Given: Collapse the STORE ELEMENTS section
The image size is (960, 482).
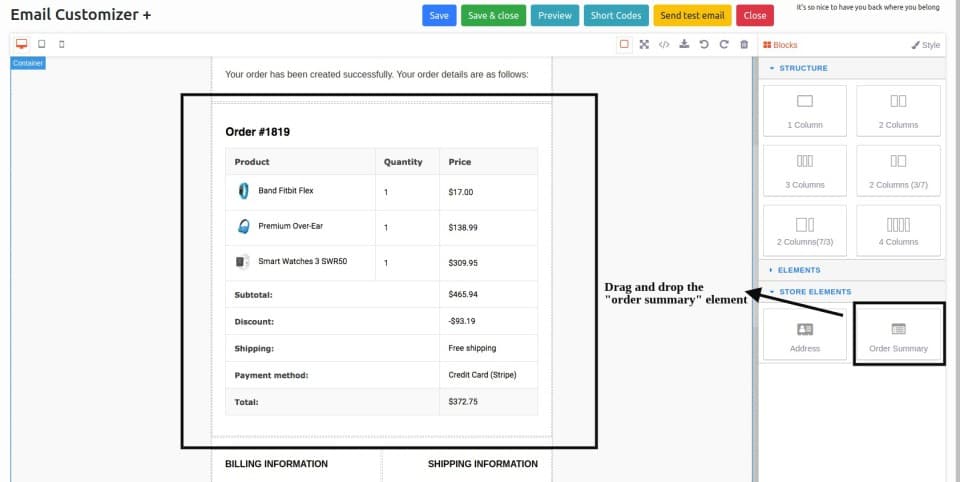Looking at the screenshot, I should click(852, 292).
